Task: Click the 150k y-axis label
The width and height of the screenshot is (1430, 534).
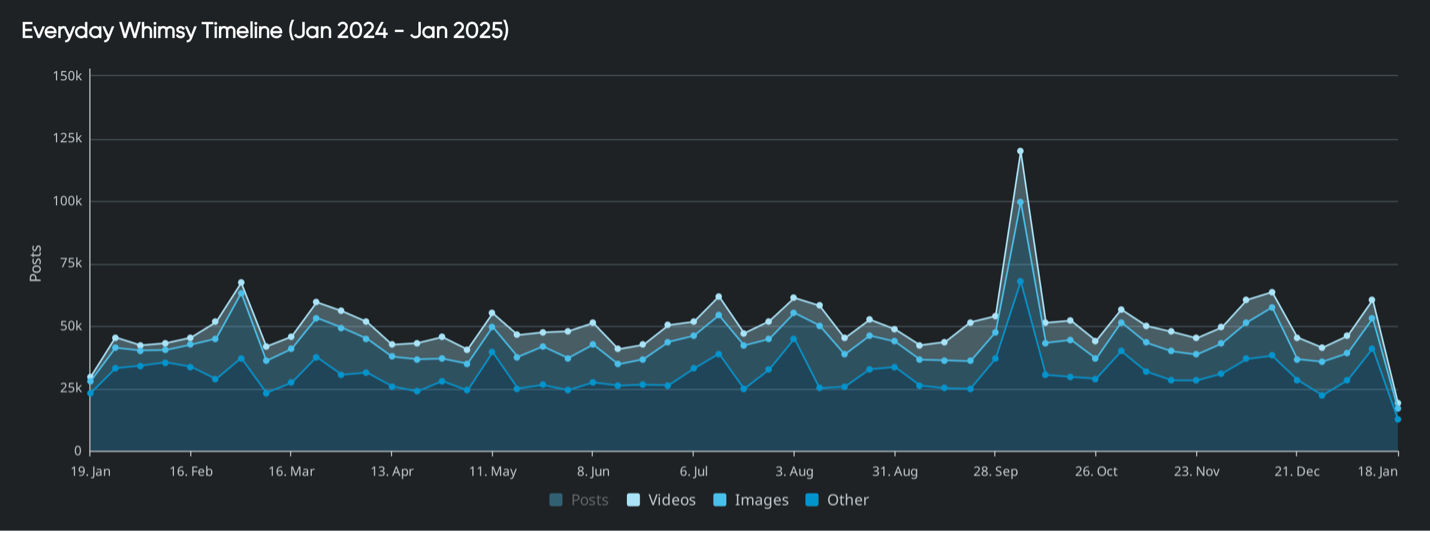Action: (x=67, y=76)
